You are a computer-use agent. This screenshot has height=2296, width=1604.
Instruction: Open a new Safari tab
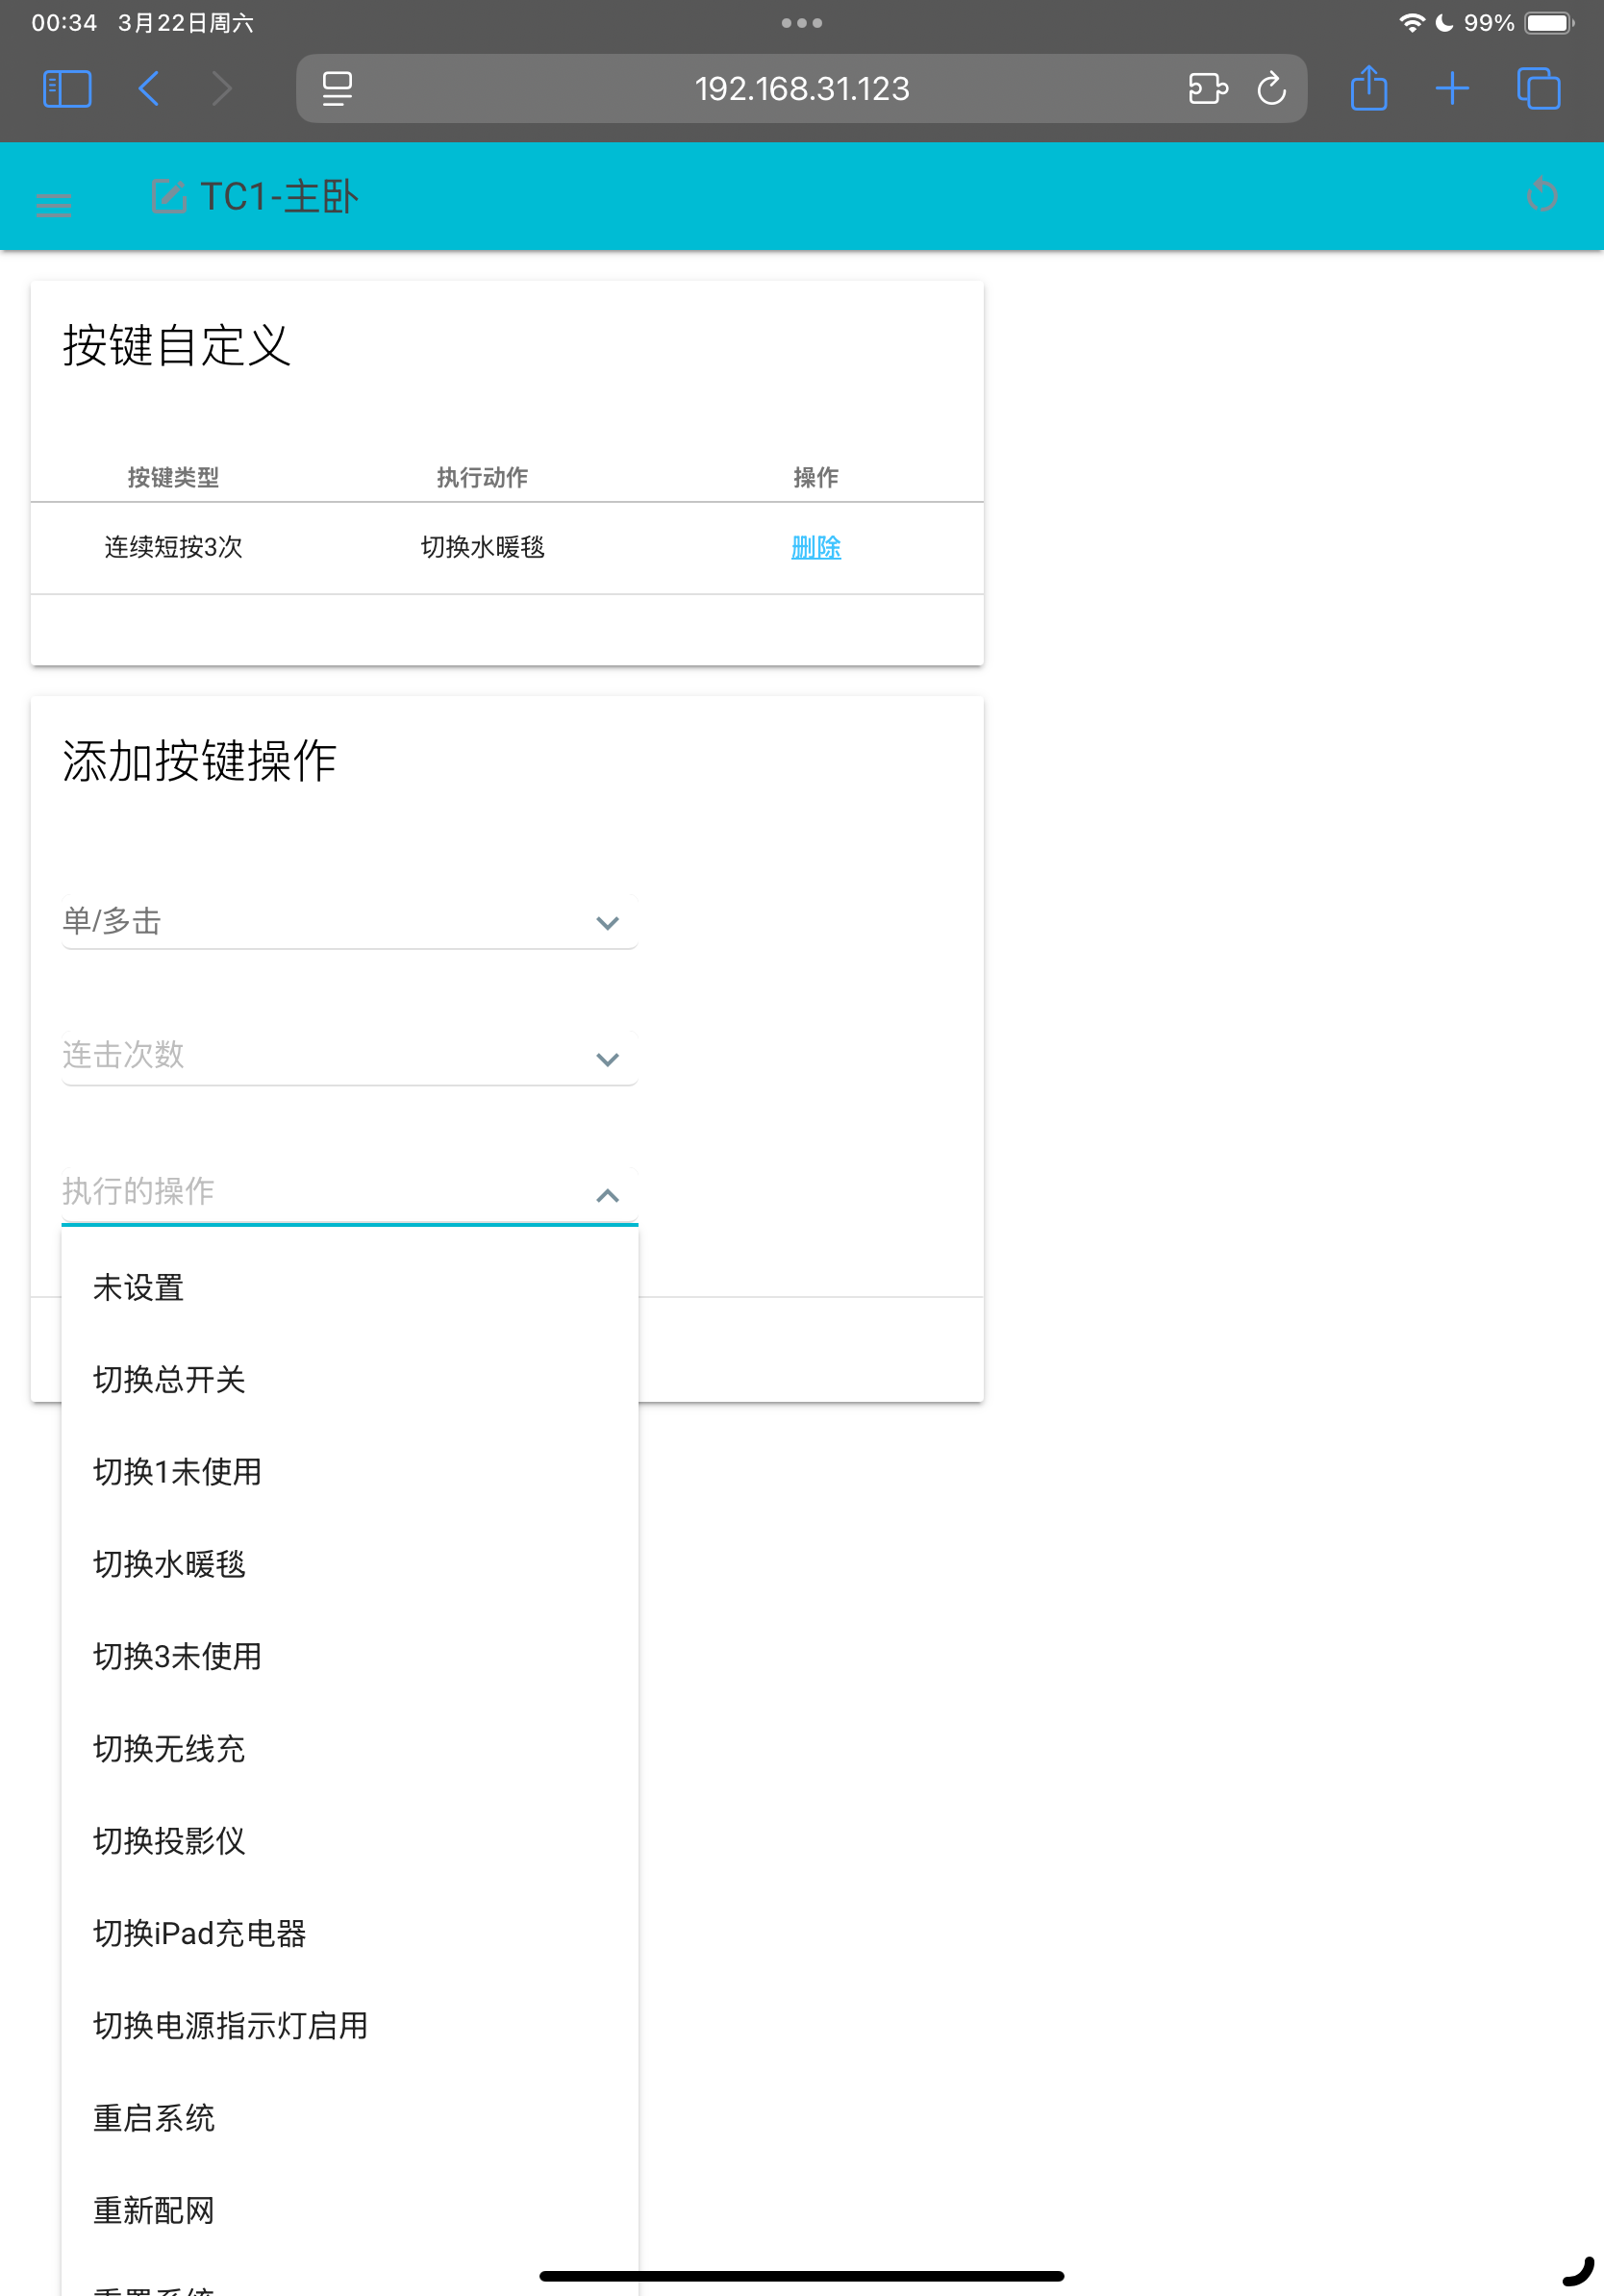(1451, 89)
